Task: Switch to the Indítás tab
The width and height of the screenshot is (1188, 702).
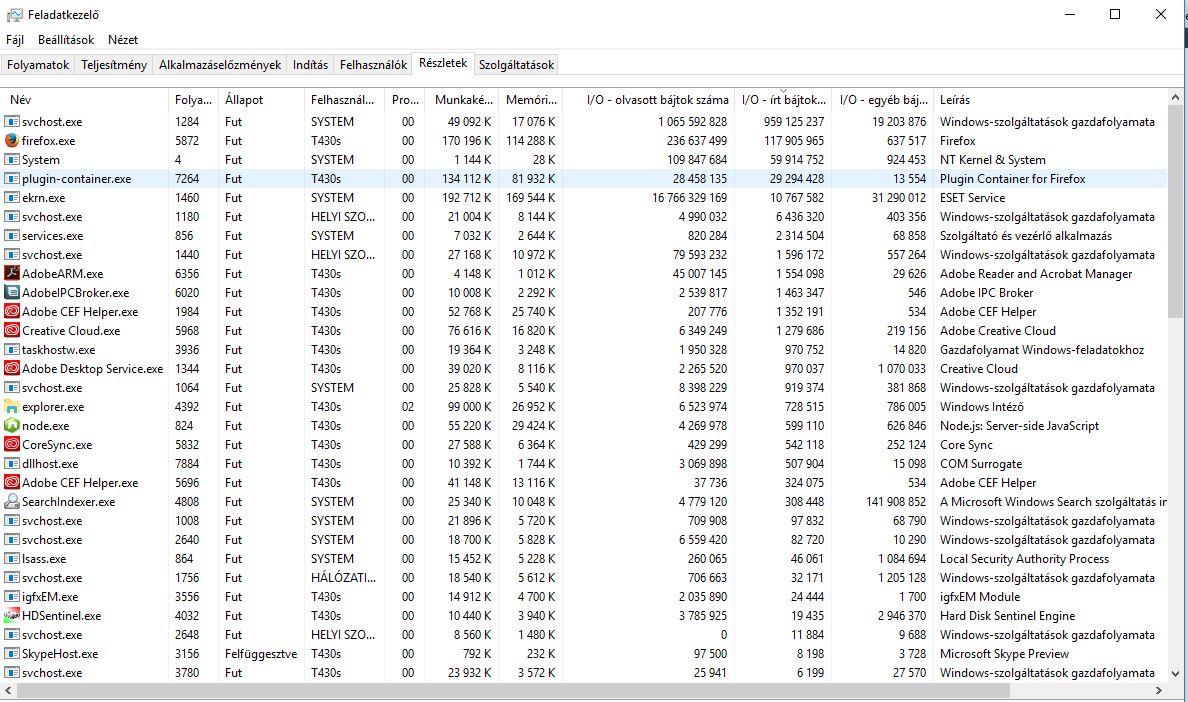Action: pos(311,65)
